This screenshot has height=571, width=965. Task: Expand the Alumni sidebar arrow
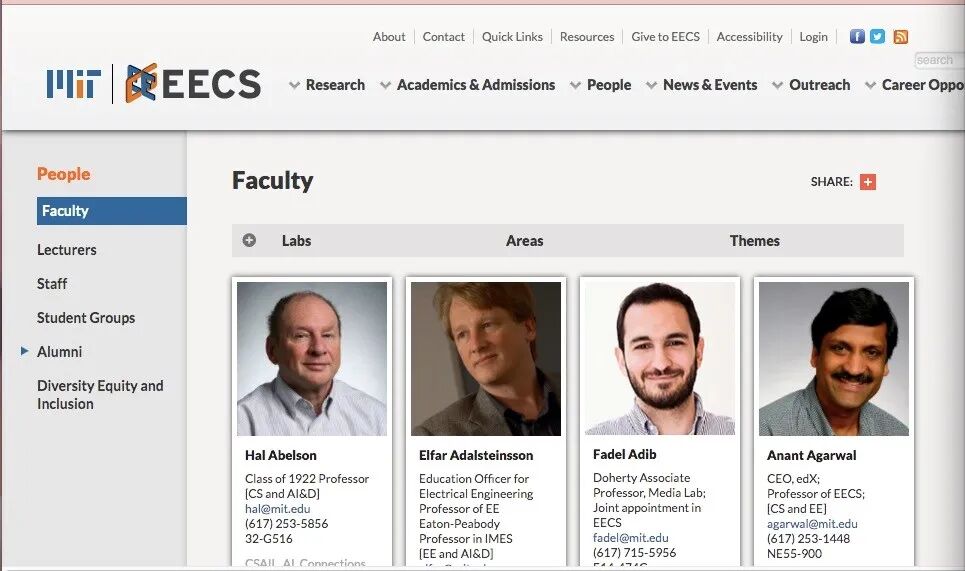[x=25, y=351]
